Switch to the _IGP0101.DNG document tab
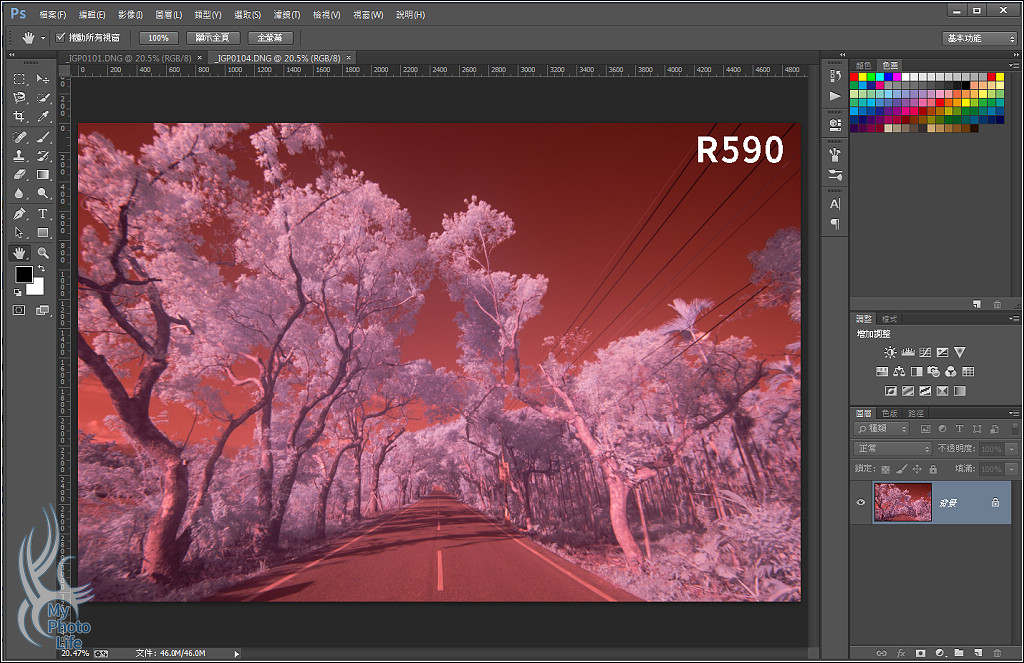 [x=132, y=58]
